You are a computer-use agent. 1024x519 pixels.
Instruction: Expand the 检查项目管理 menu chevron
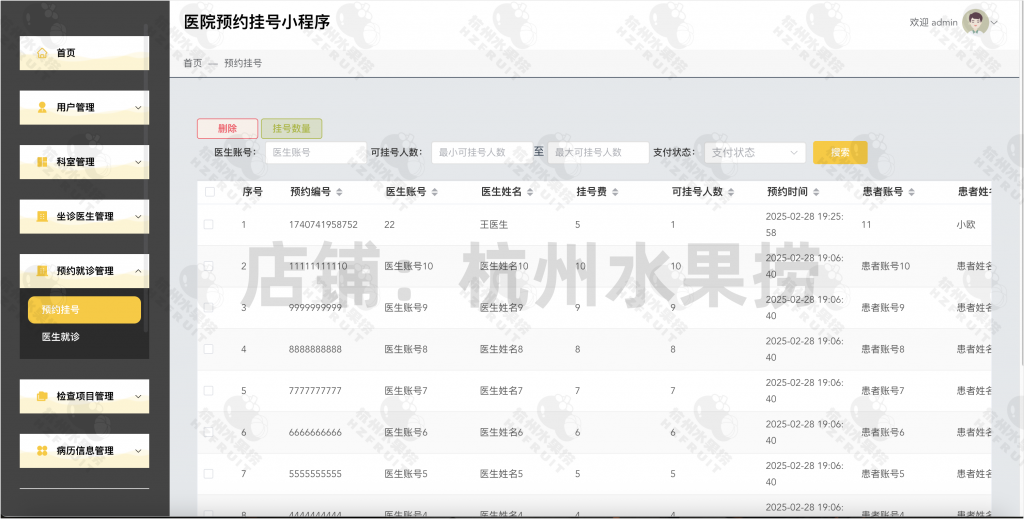click(x=138, y=396)
